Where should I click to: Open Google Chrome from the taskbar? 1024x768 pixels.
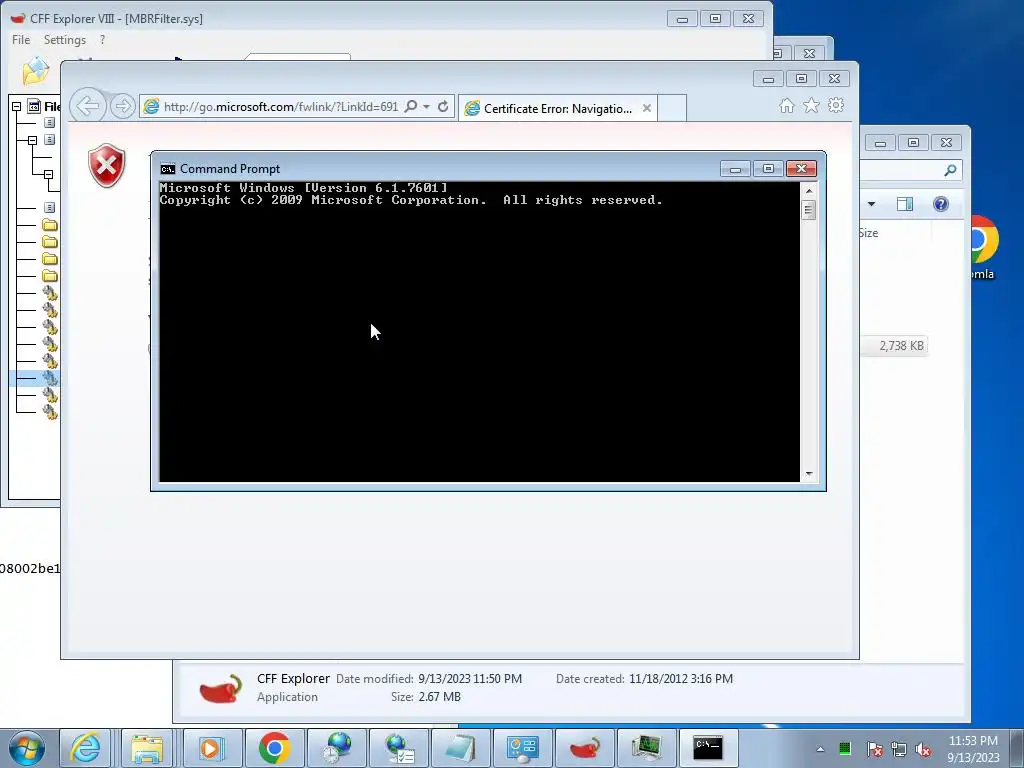(x=274, y=748)
